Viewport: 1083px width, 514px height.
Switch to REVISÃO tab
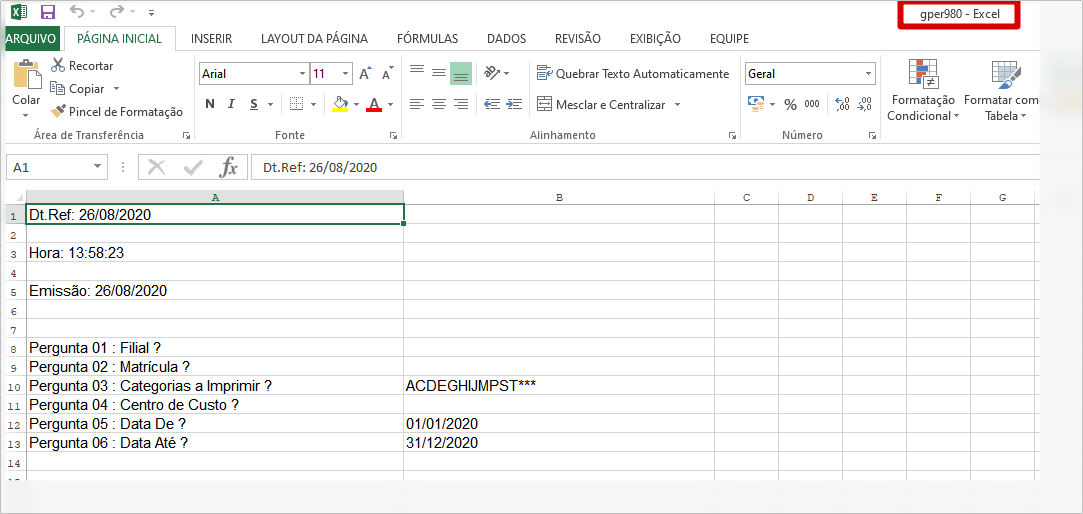578,39
